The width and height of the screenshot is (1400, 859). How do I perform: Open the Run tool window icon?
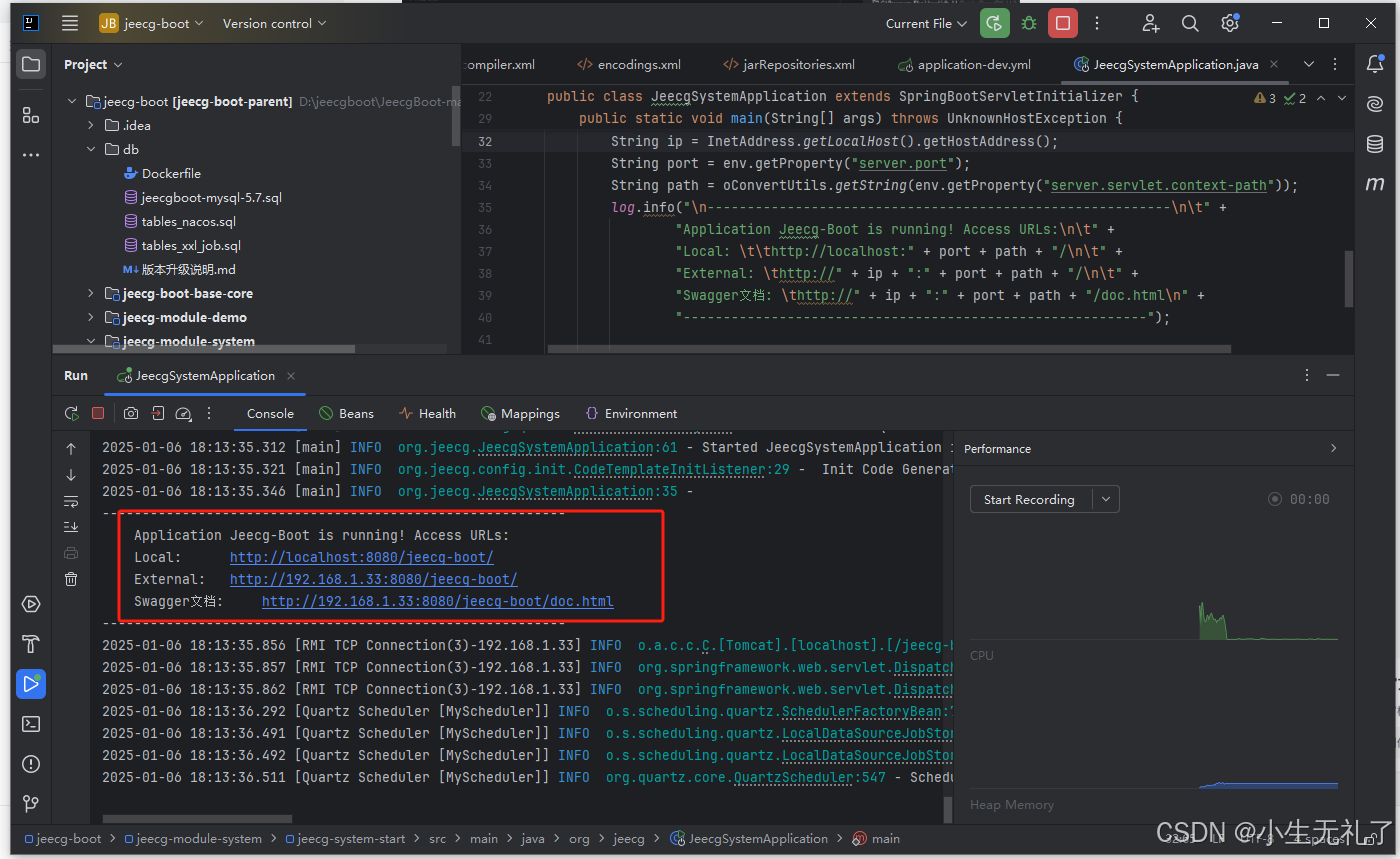(x=31, y=684)
